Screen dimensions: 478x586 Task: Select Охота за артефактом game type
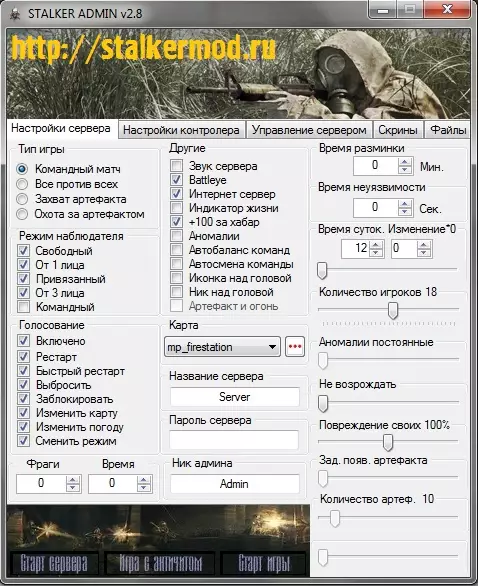22,214
